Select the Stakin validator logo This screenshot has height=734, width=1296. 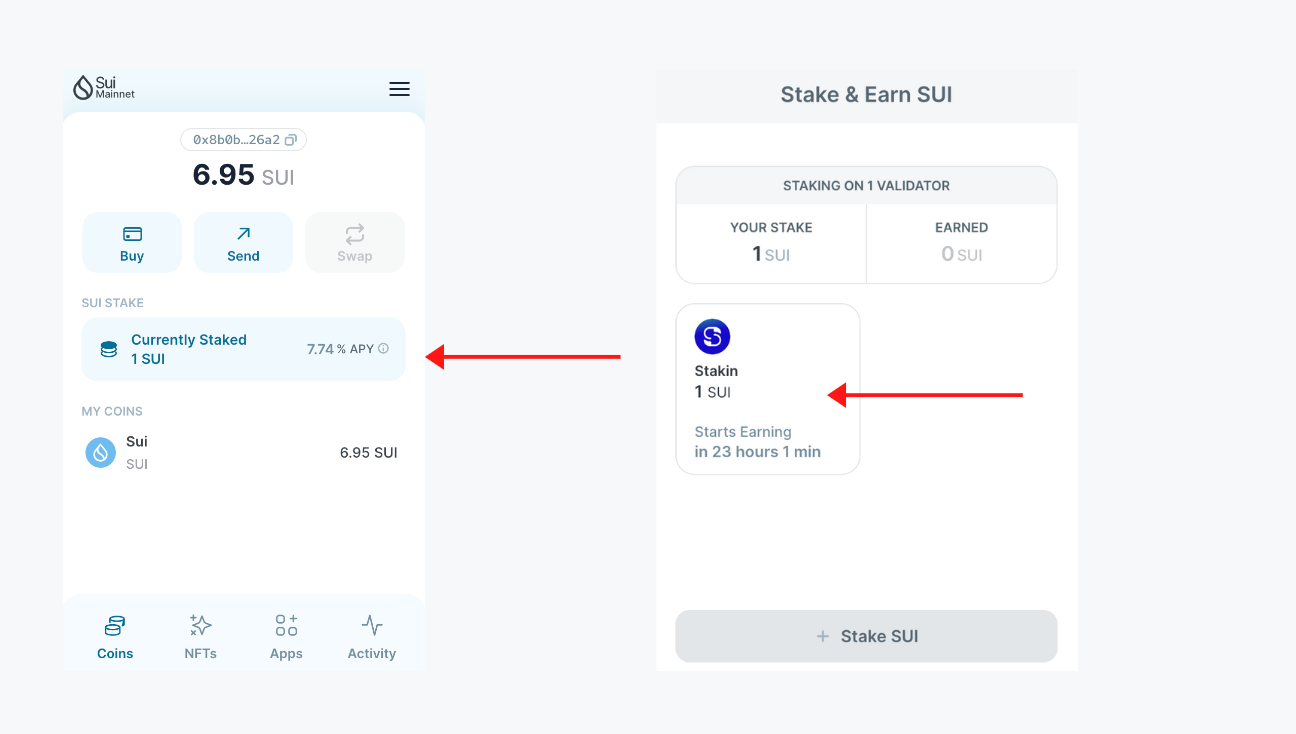click(x=712, y=337)
